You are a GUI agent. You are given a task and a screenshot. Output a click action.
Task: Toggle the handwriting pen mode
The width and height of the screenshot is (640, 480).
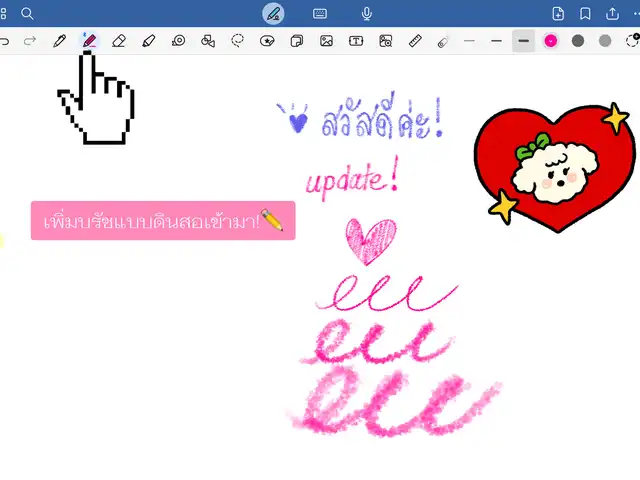pos(273,13)
